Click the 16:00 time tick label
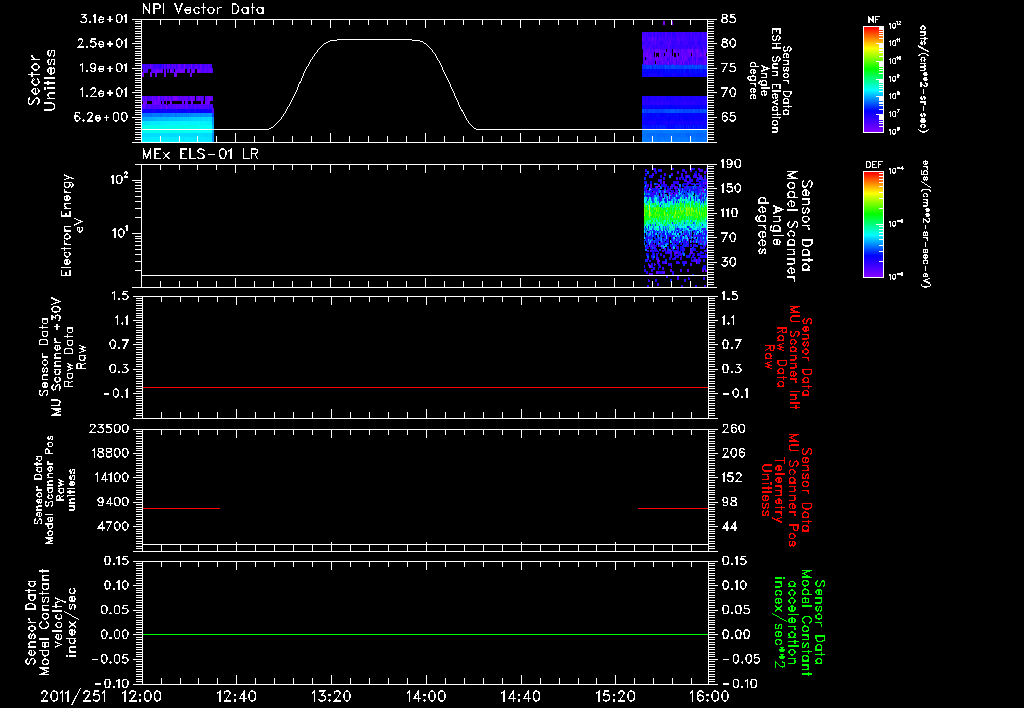The image size is (1024, 708). click(x=709, y=696)
